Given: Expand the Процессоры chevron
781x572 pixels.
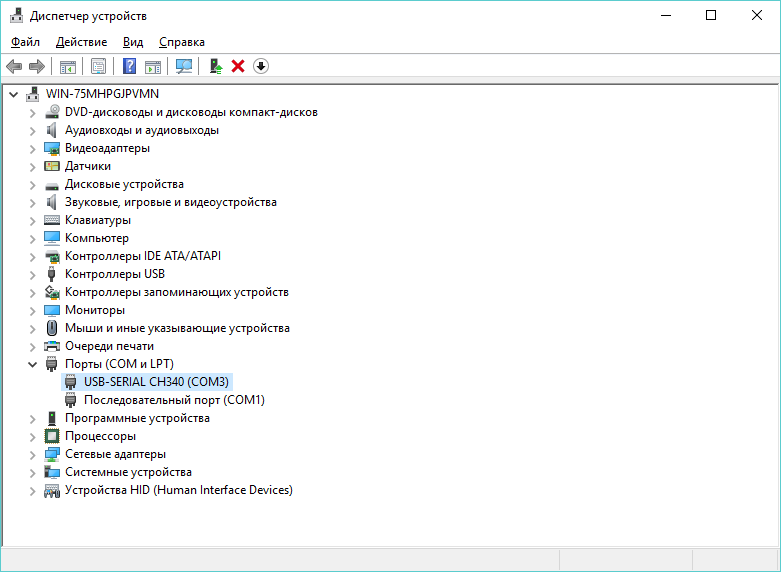Looking at the screenshot, I should click(32, 436).
